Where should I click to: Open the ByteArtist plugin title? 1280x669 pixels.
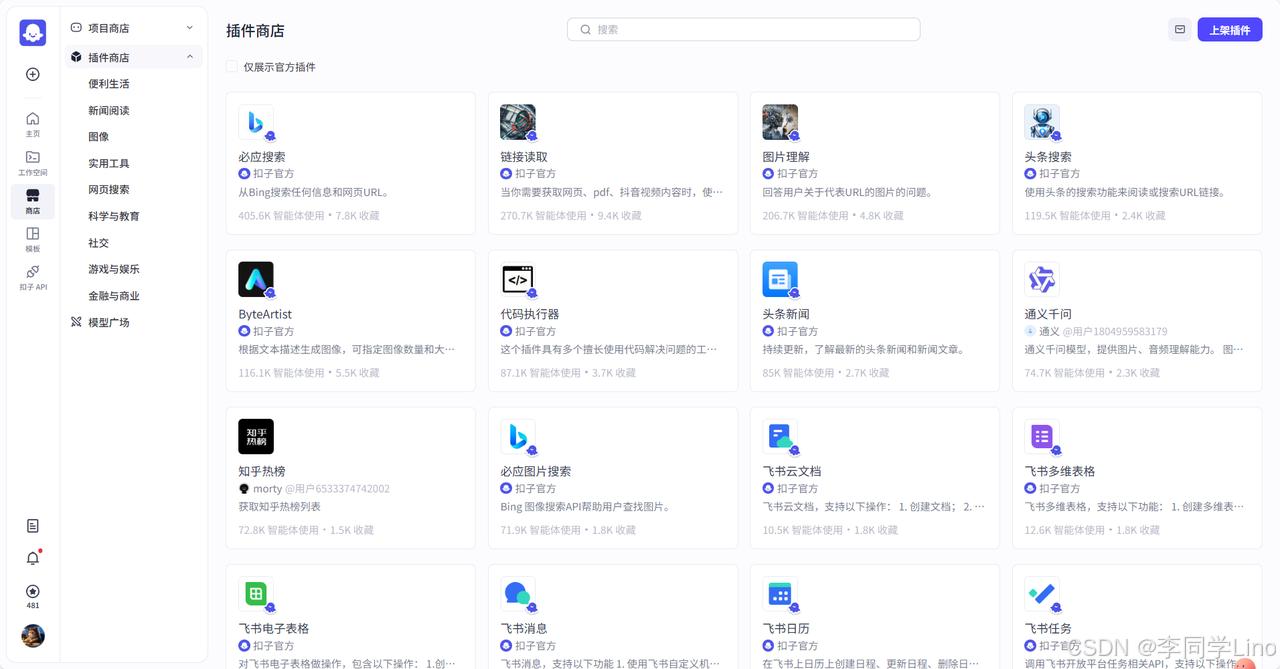[x=265, y=314]
